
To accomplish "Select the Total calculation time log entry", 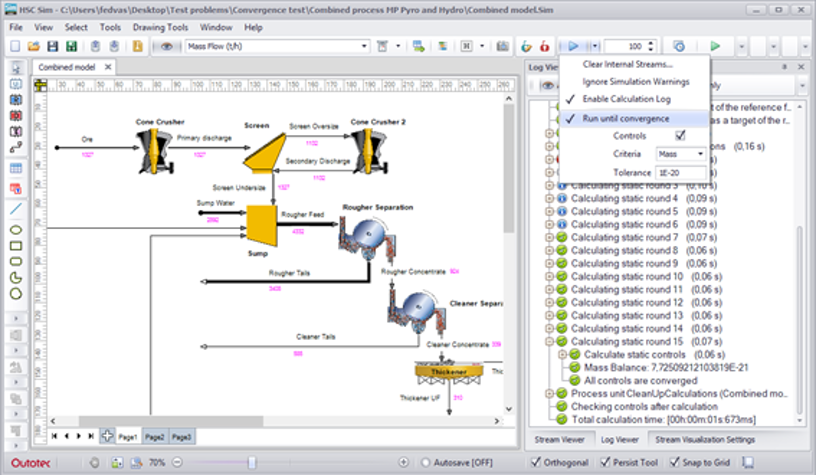I will tap(664, 419).
